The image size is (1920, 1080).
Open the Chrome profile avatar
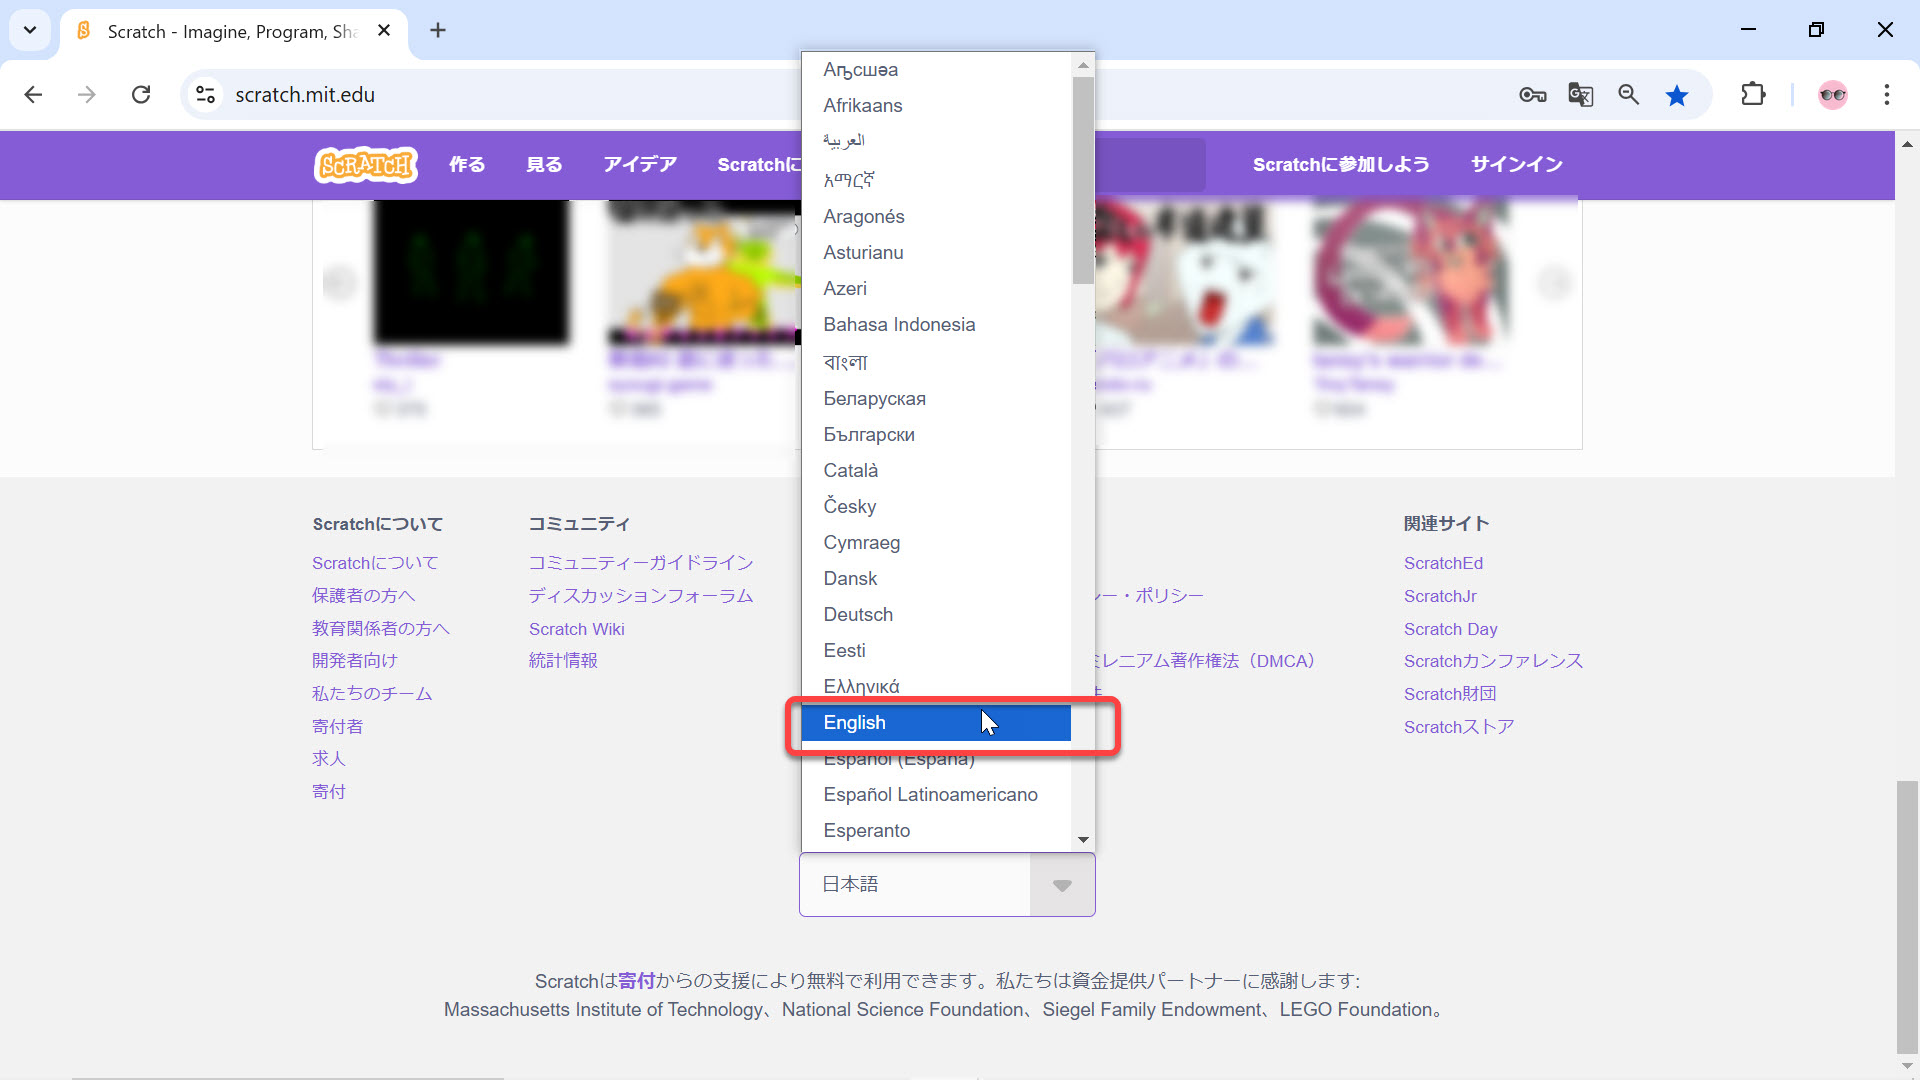point(1832,95)
